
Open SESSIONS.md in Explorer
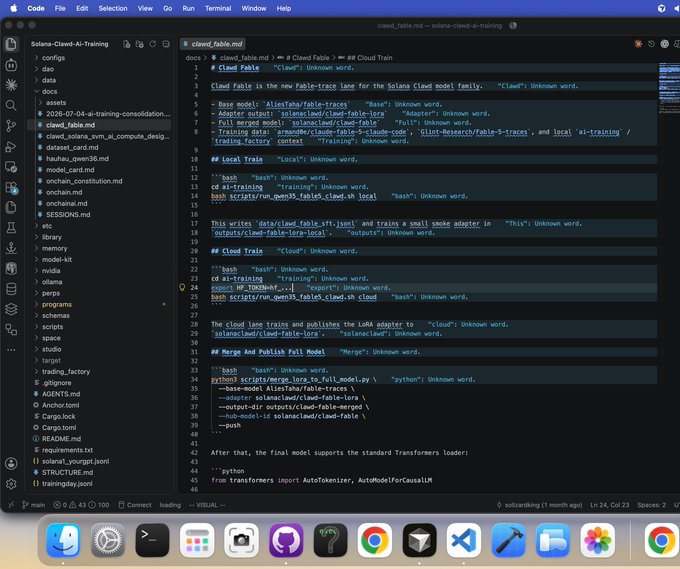tap(68, 215)
